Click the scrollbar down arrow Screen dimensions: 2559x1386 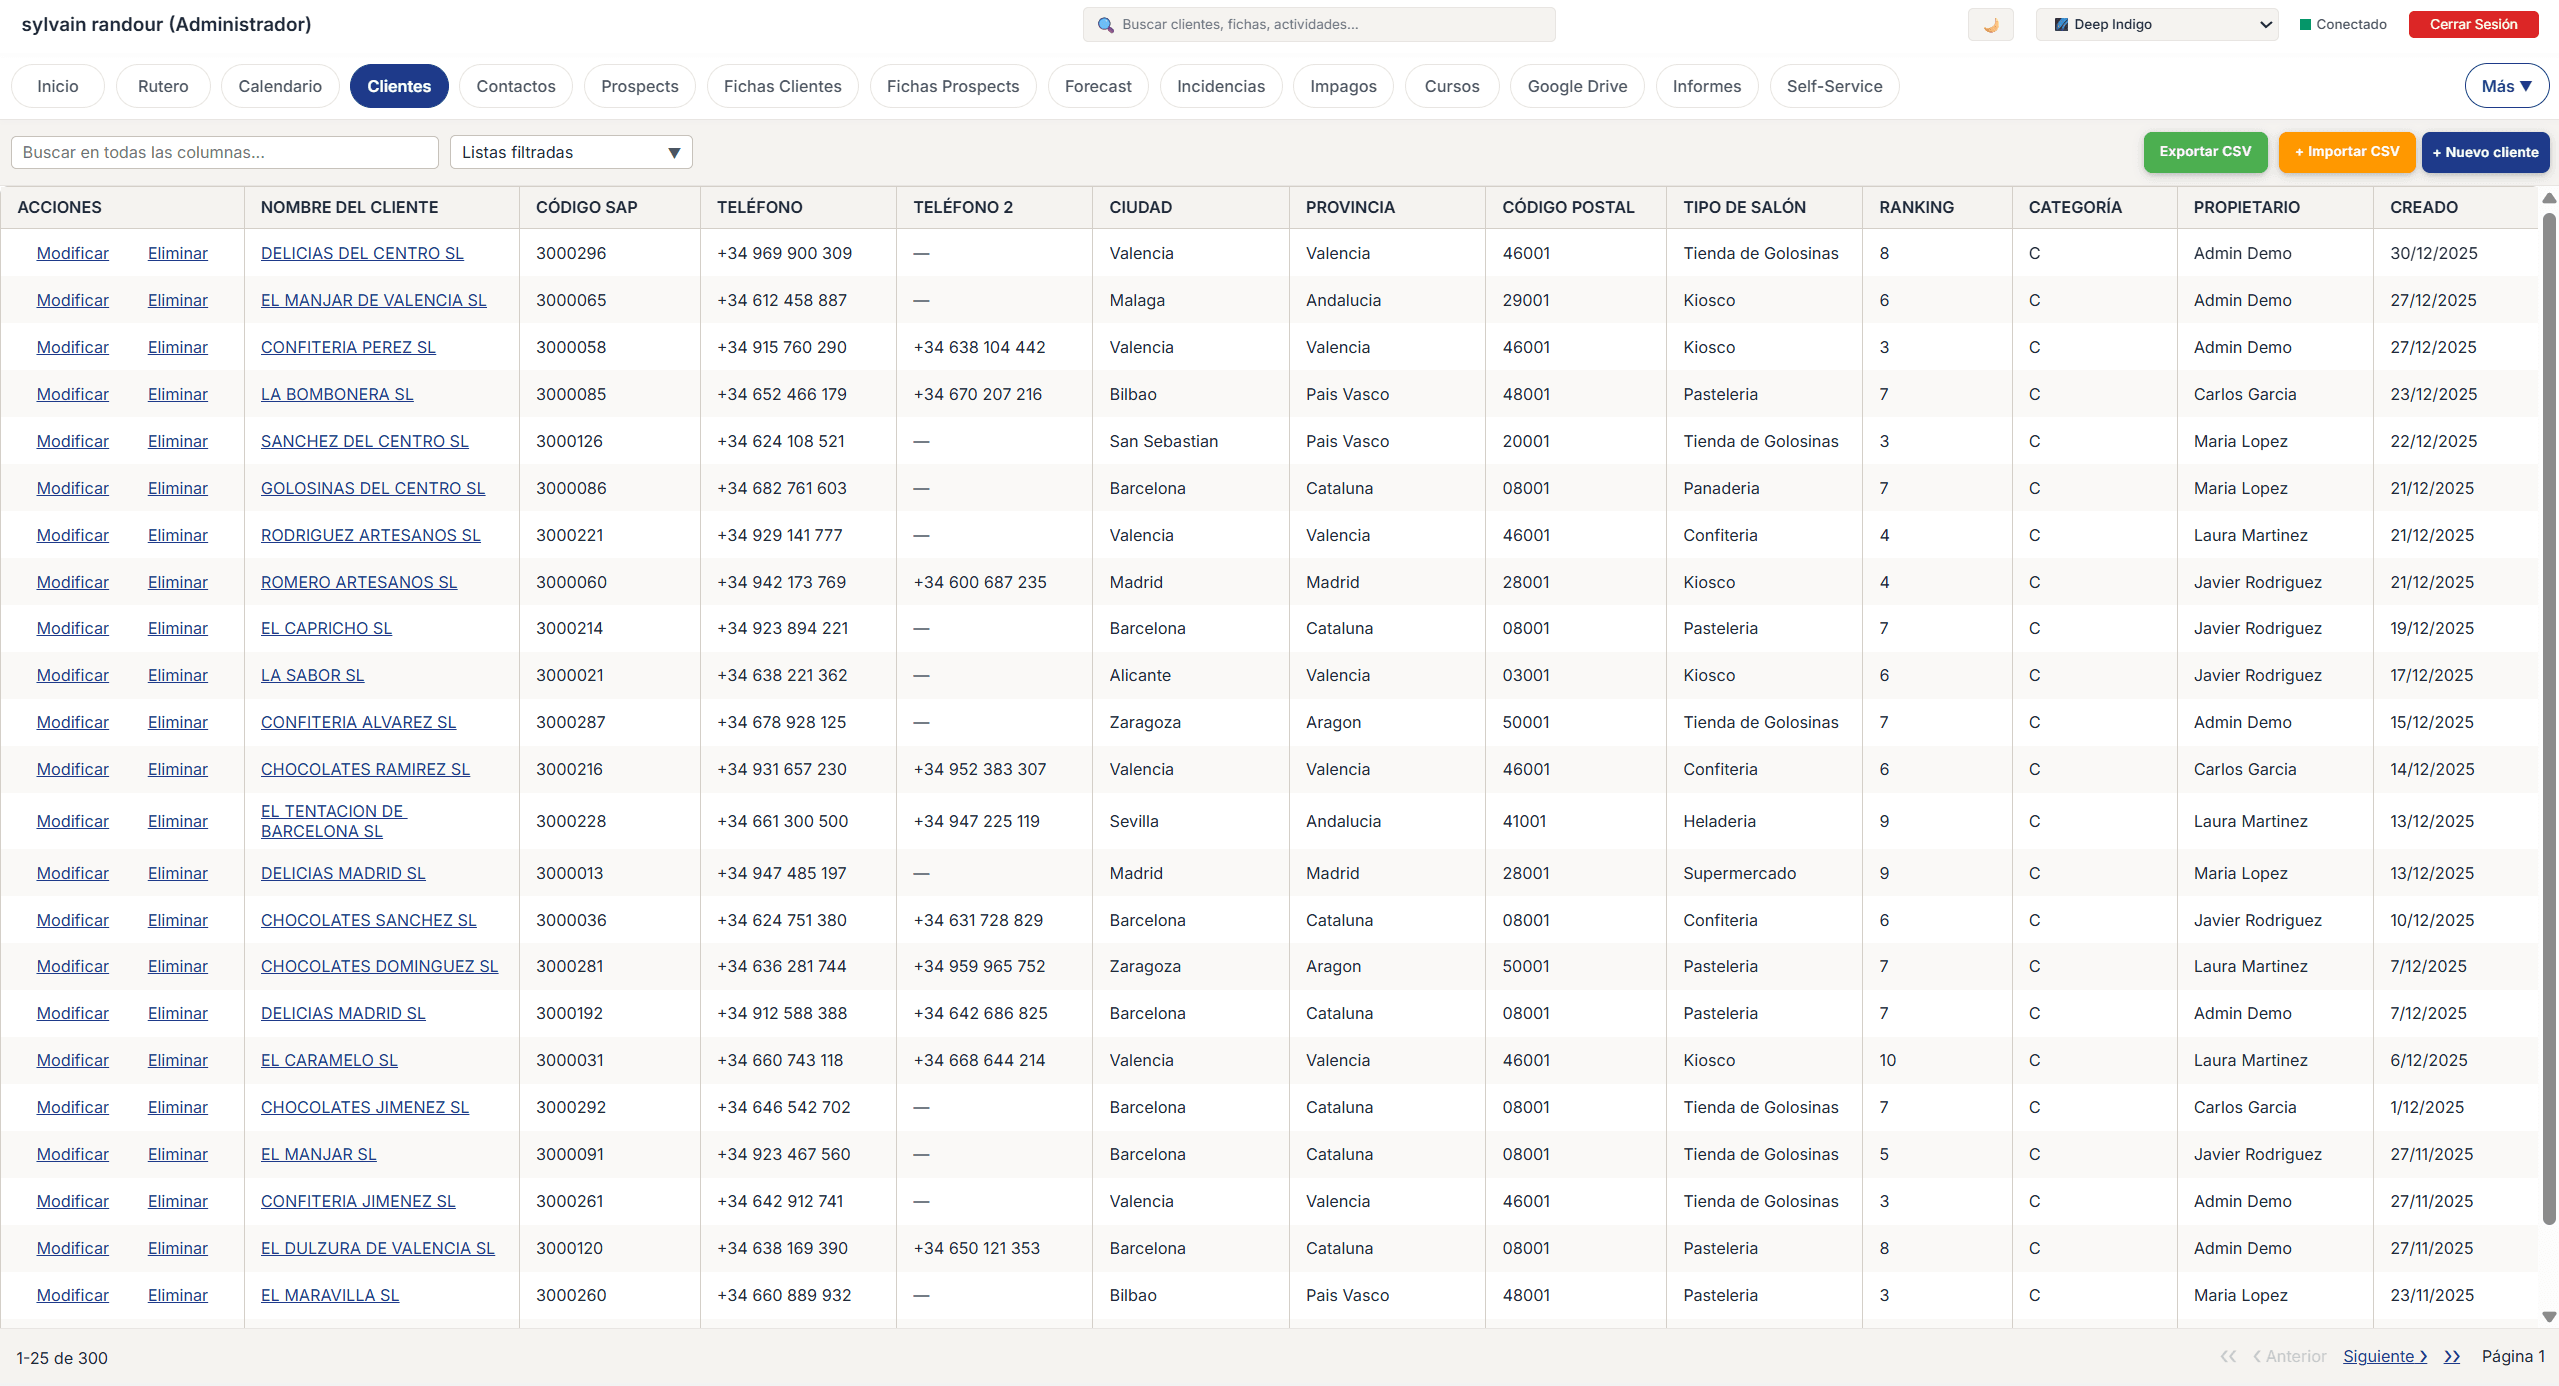coord(2548,1317)
